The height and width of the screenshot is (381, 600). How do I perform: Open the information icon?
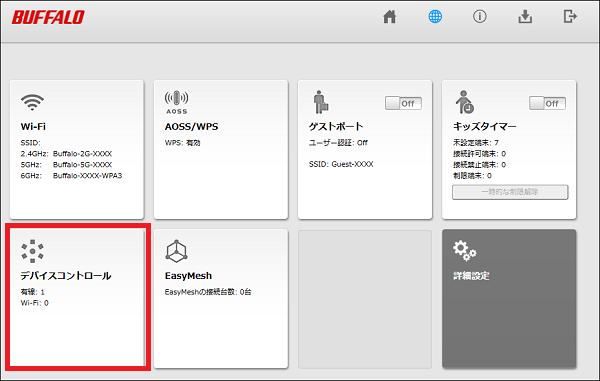pyautogui.click(x=479, y=16)
